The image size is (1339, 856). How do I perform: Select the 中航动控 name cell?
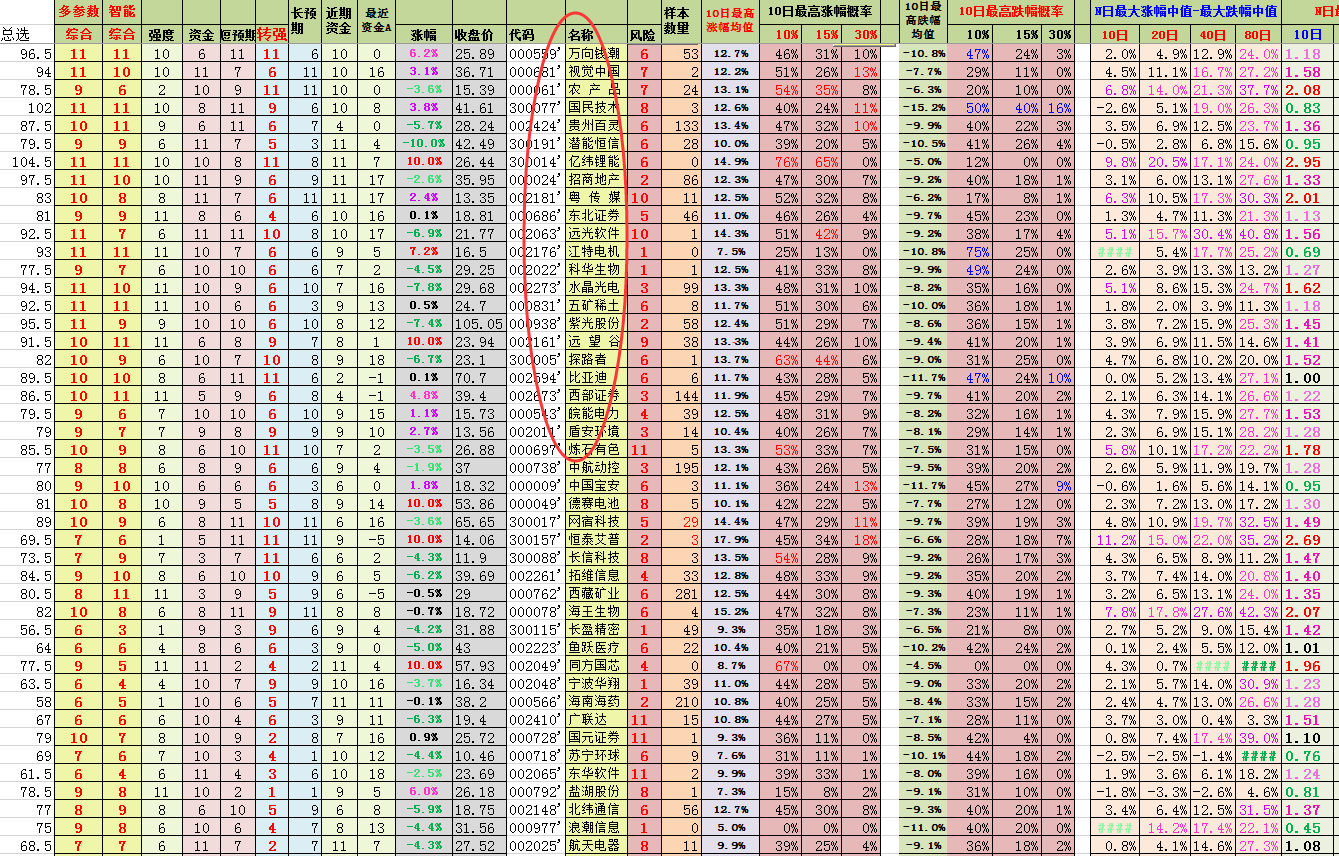[596, 467]
